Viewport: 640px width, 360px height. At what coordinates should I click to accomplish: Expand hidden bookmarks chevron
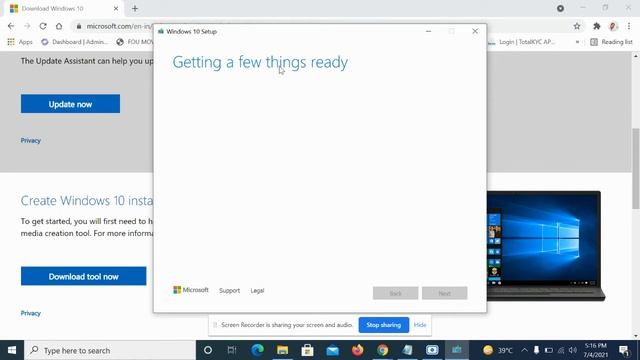pyautogui.click(x=577, y=42)
